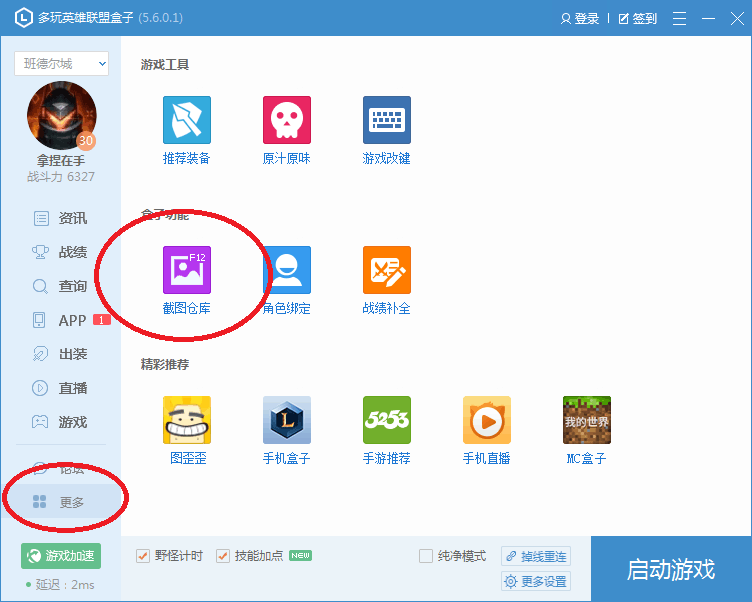Minimize the window

pyautogui.click(x=708, y=18)
